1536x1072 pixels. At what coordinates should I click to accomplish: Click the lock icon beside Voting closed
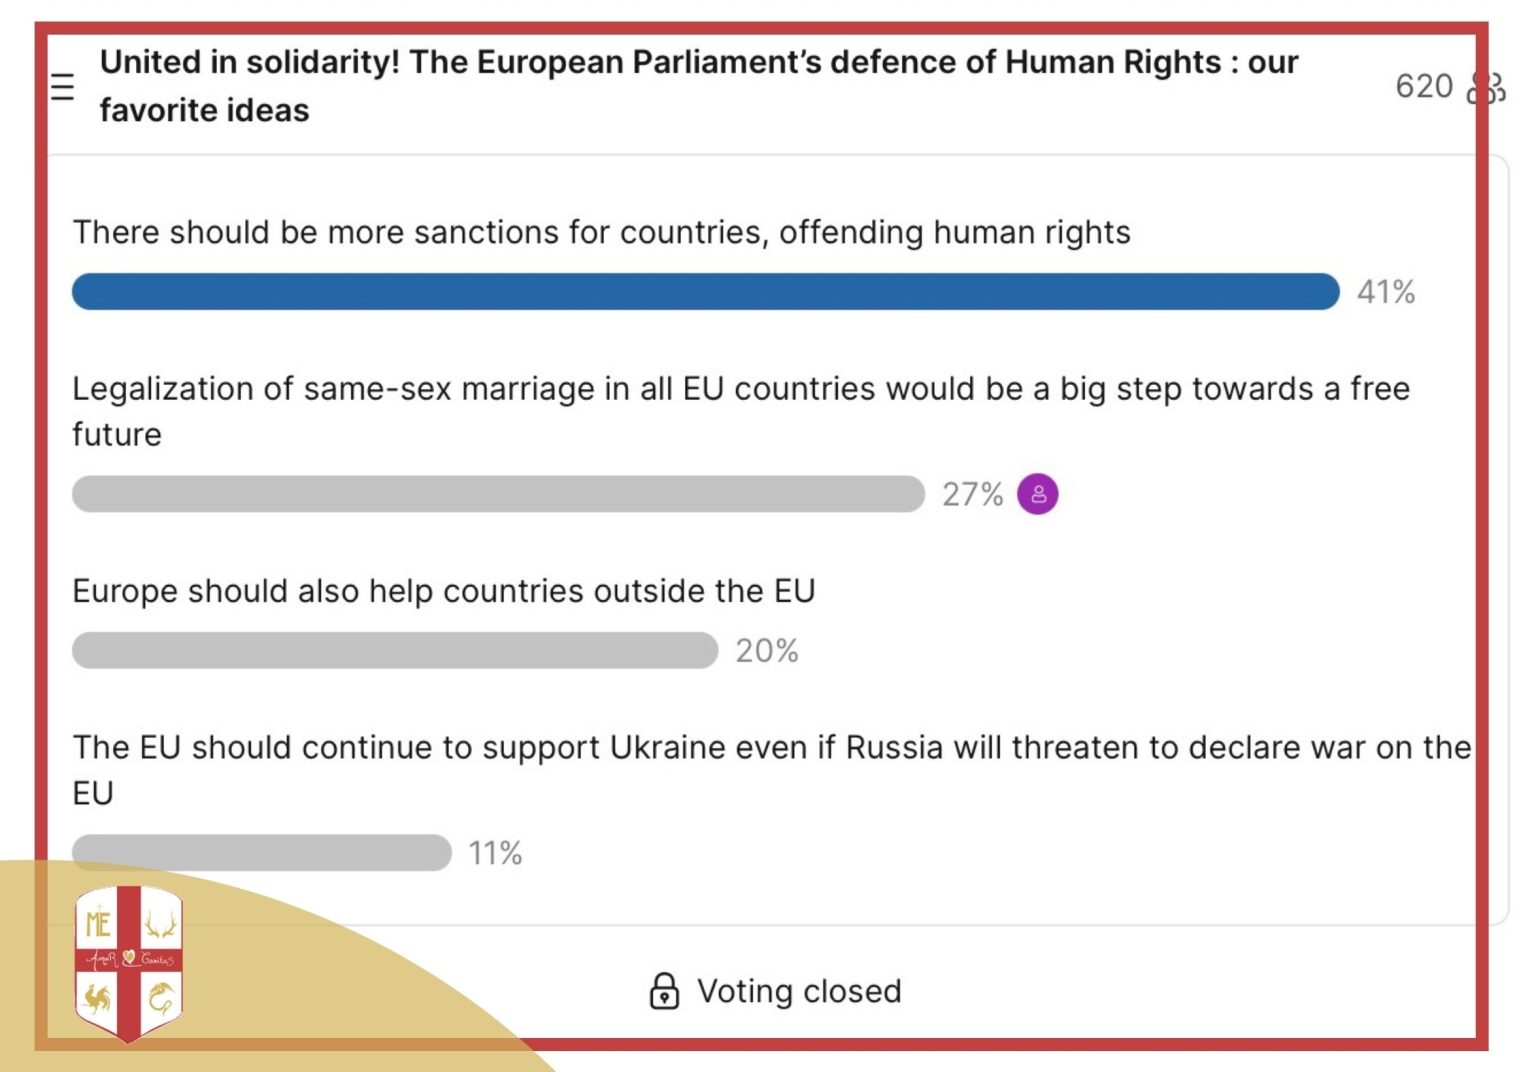tap(664, 991)
